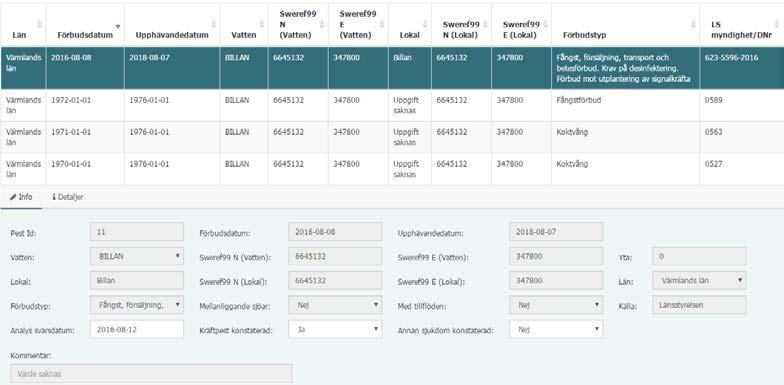784x385 pixels.
Task: Click Uppgift saknas in 1972 row
Action: pos(410,105)
